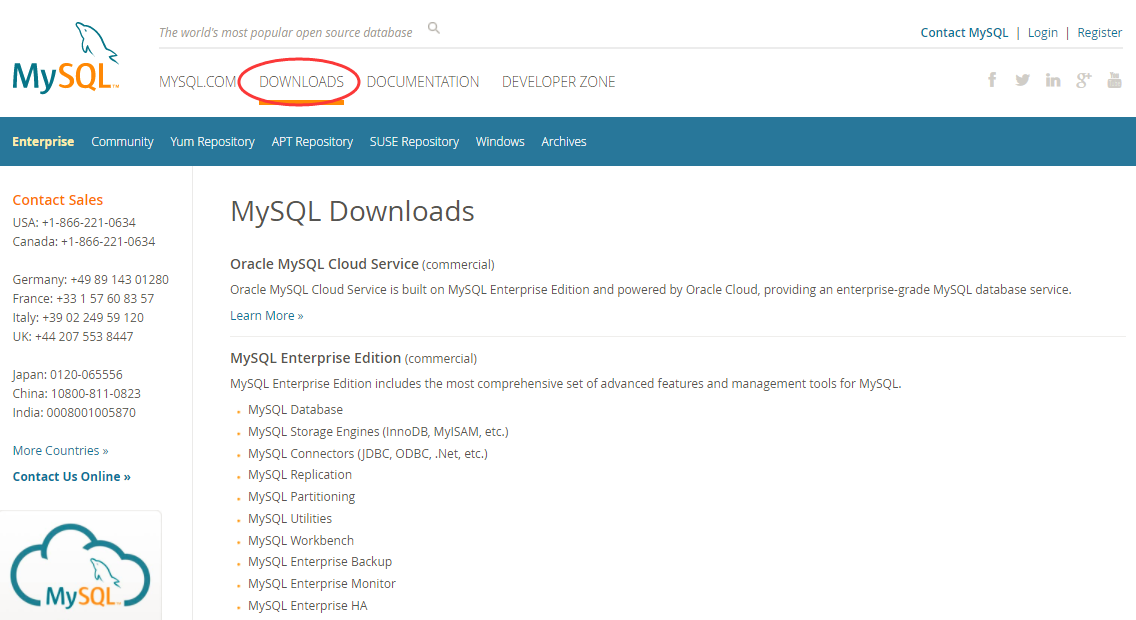Click the Japan phone number
This screenshot has height=620, width=1136.
click(86, 374)
